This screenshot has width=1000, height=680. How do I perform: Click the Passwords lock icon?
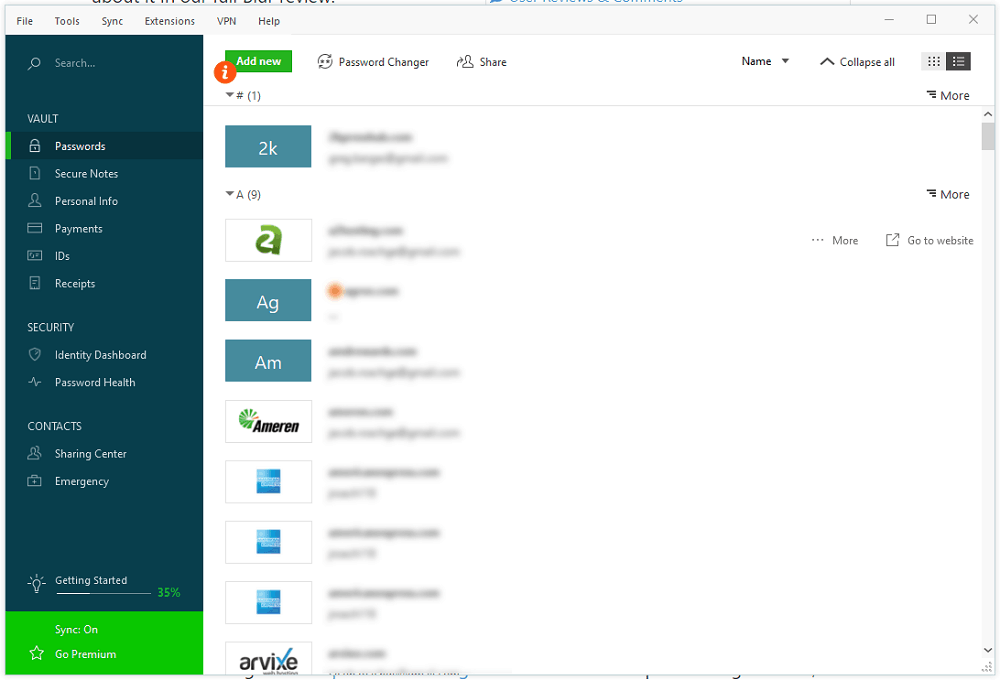point(35,146)
